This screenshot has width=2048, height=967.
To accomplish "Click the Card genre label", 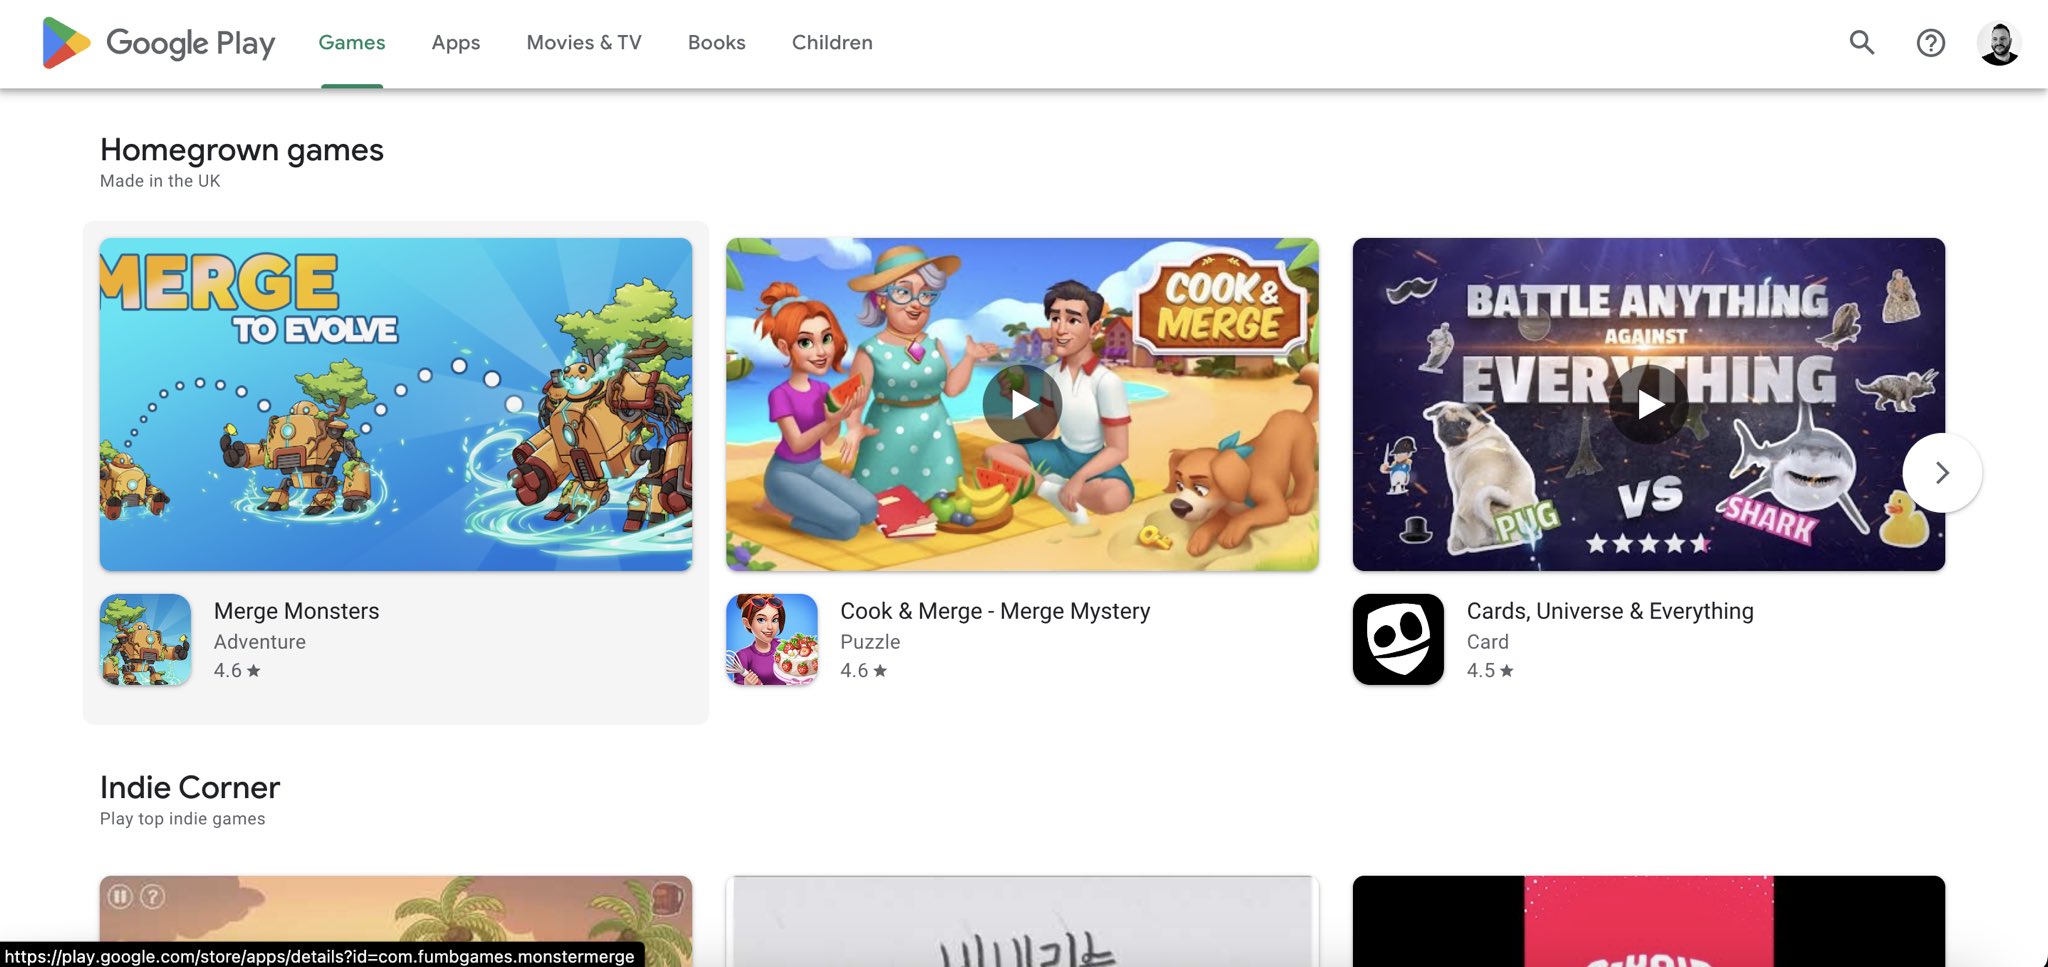I will pos(1488,642).
